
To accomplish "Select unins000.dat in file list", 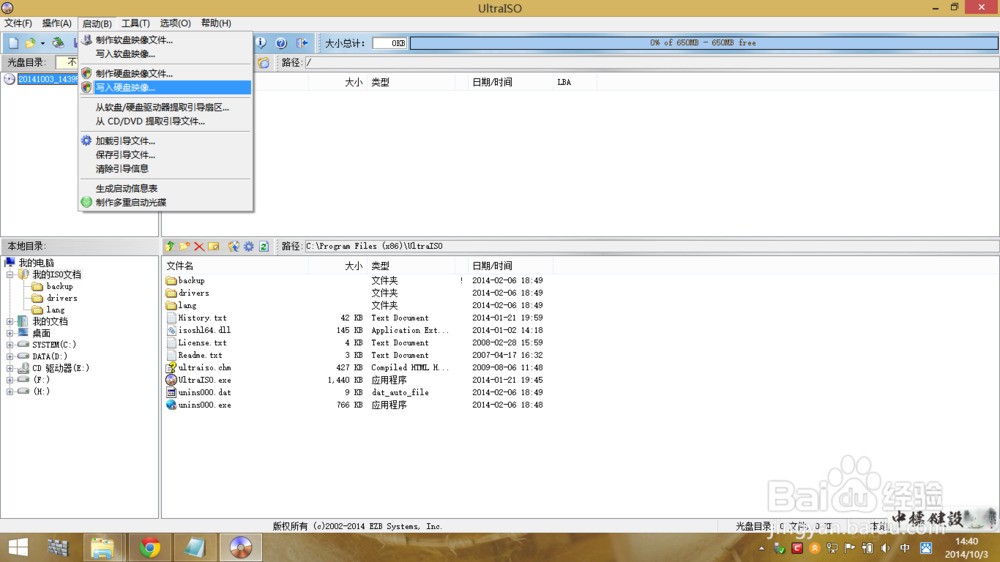I will tap(204, 392).
